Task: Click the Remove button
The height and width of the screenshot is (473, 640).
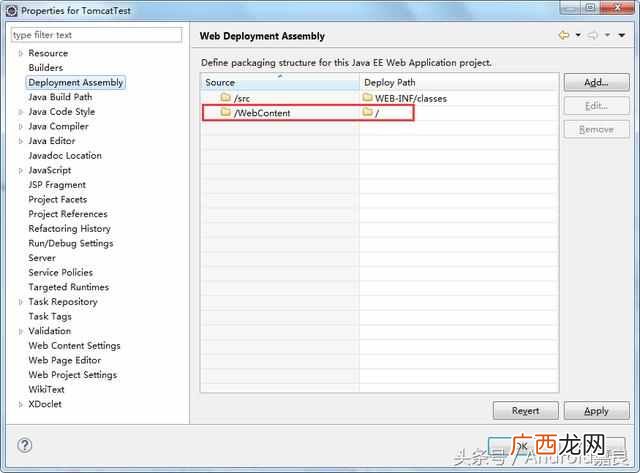Action: point(596,130)
